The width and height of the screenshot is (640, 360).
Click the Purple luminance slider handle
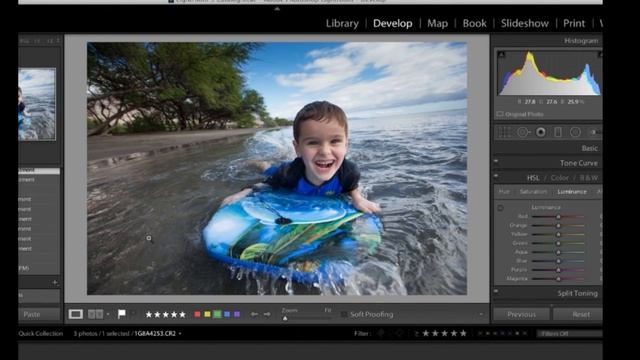[x=558, y=270]
